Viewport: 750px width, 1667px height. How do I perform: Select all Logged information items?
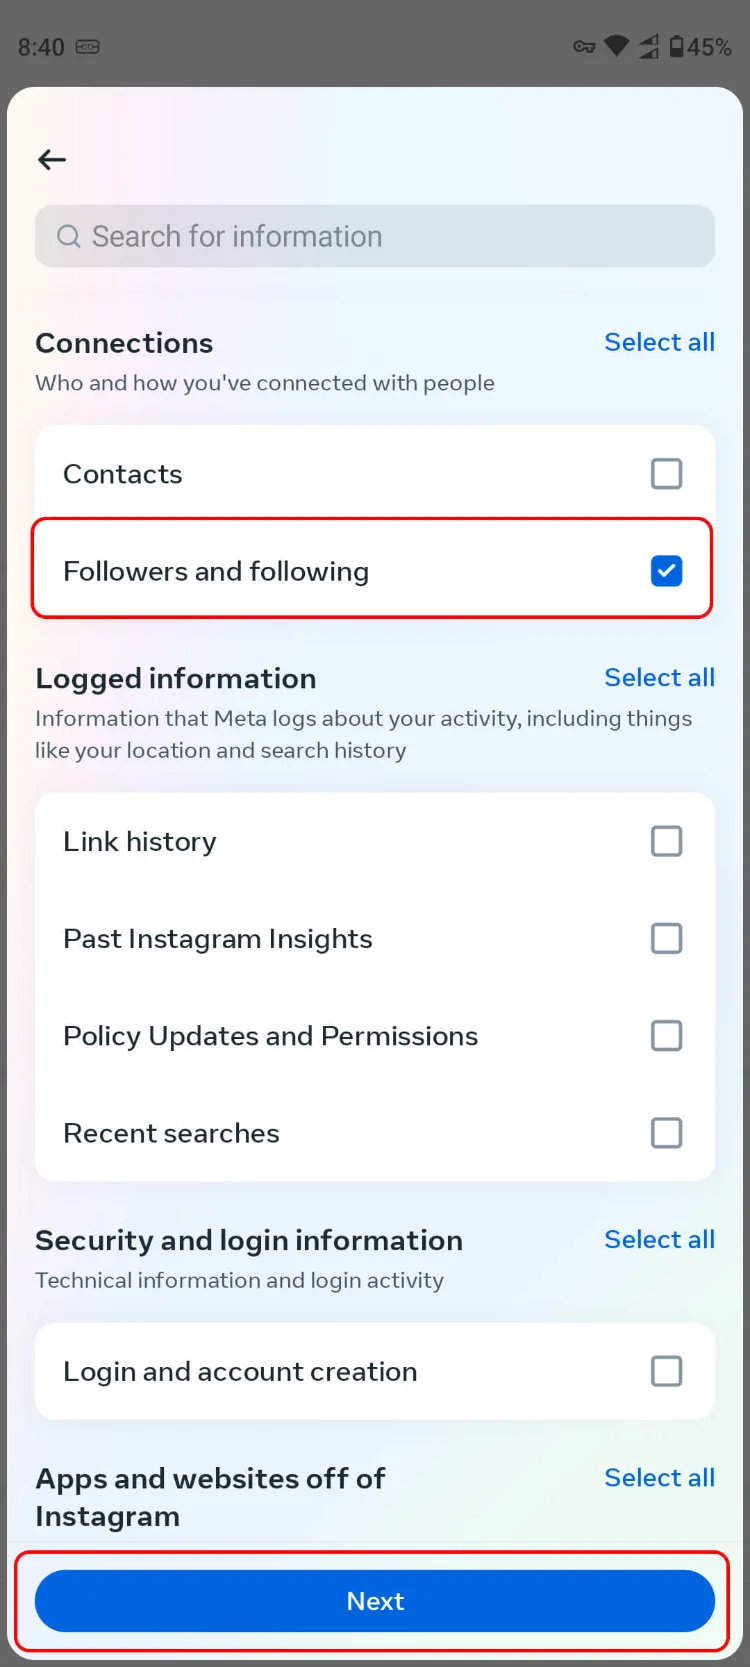click(659, 677)
